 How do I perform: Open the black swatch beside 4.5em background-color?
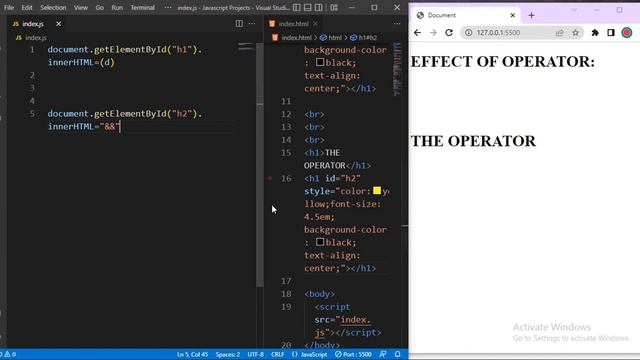pyautogui.click(x=320, y=242)
